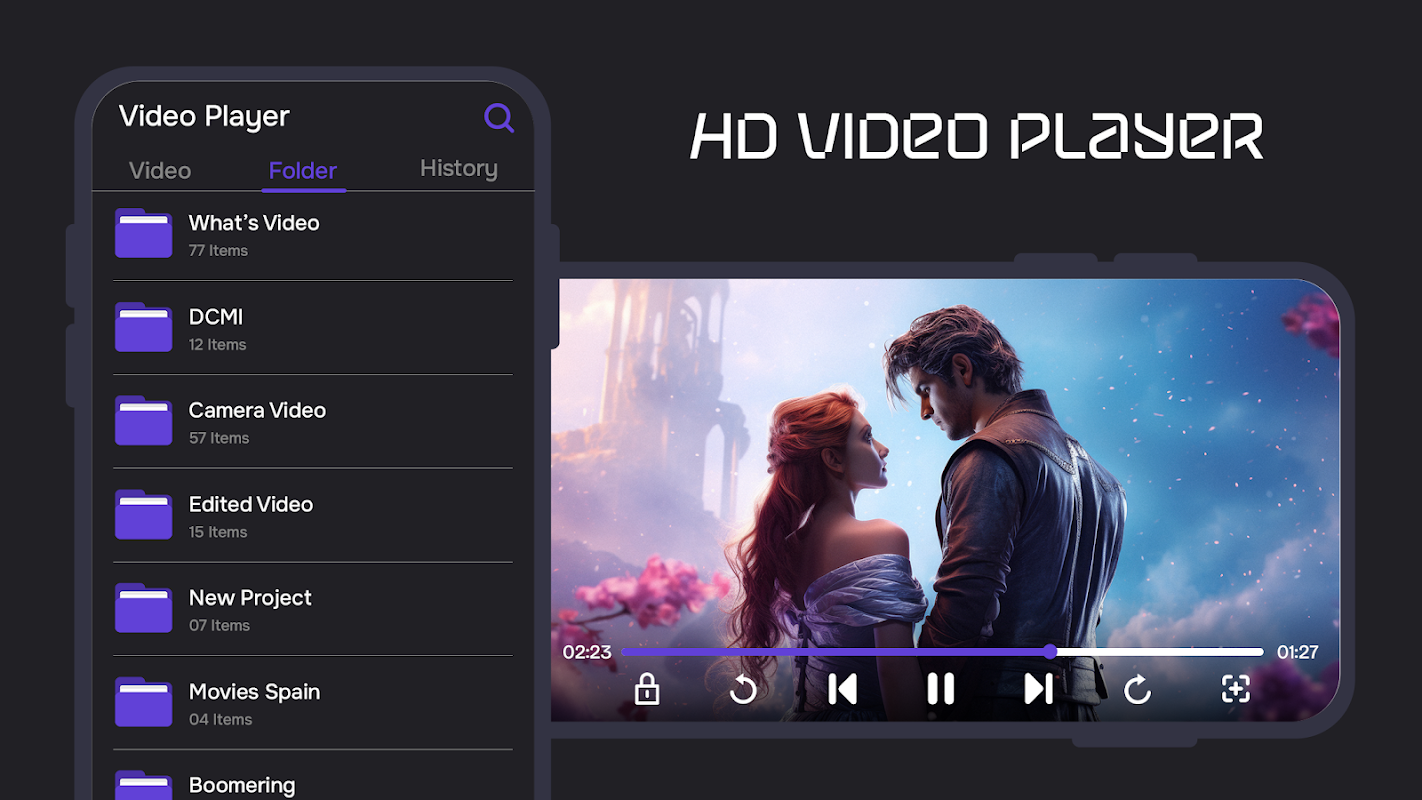Open search in Video Player

(x=499, y=118)
